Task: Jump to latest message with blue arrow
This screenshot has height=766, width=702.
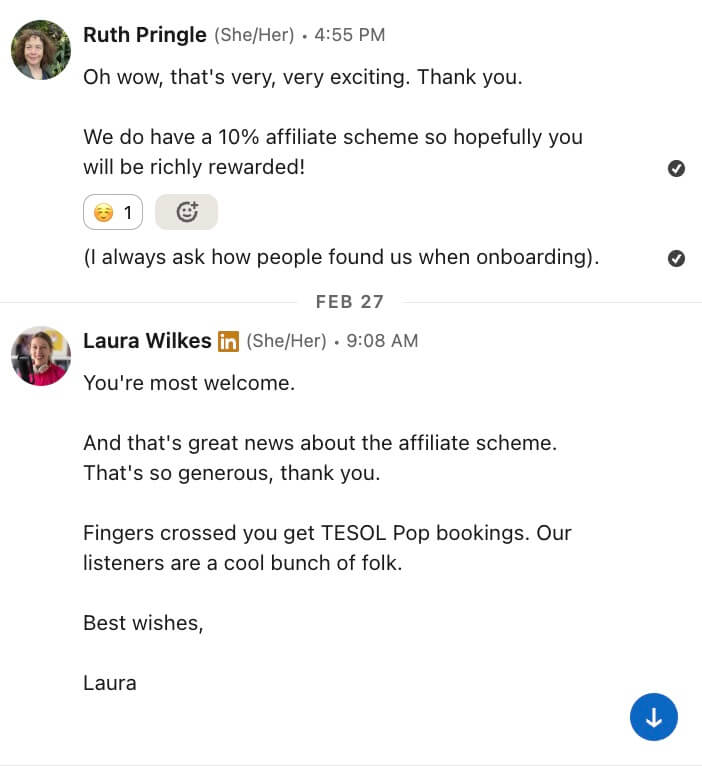Action: [654, 717]
